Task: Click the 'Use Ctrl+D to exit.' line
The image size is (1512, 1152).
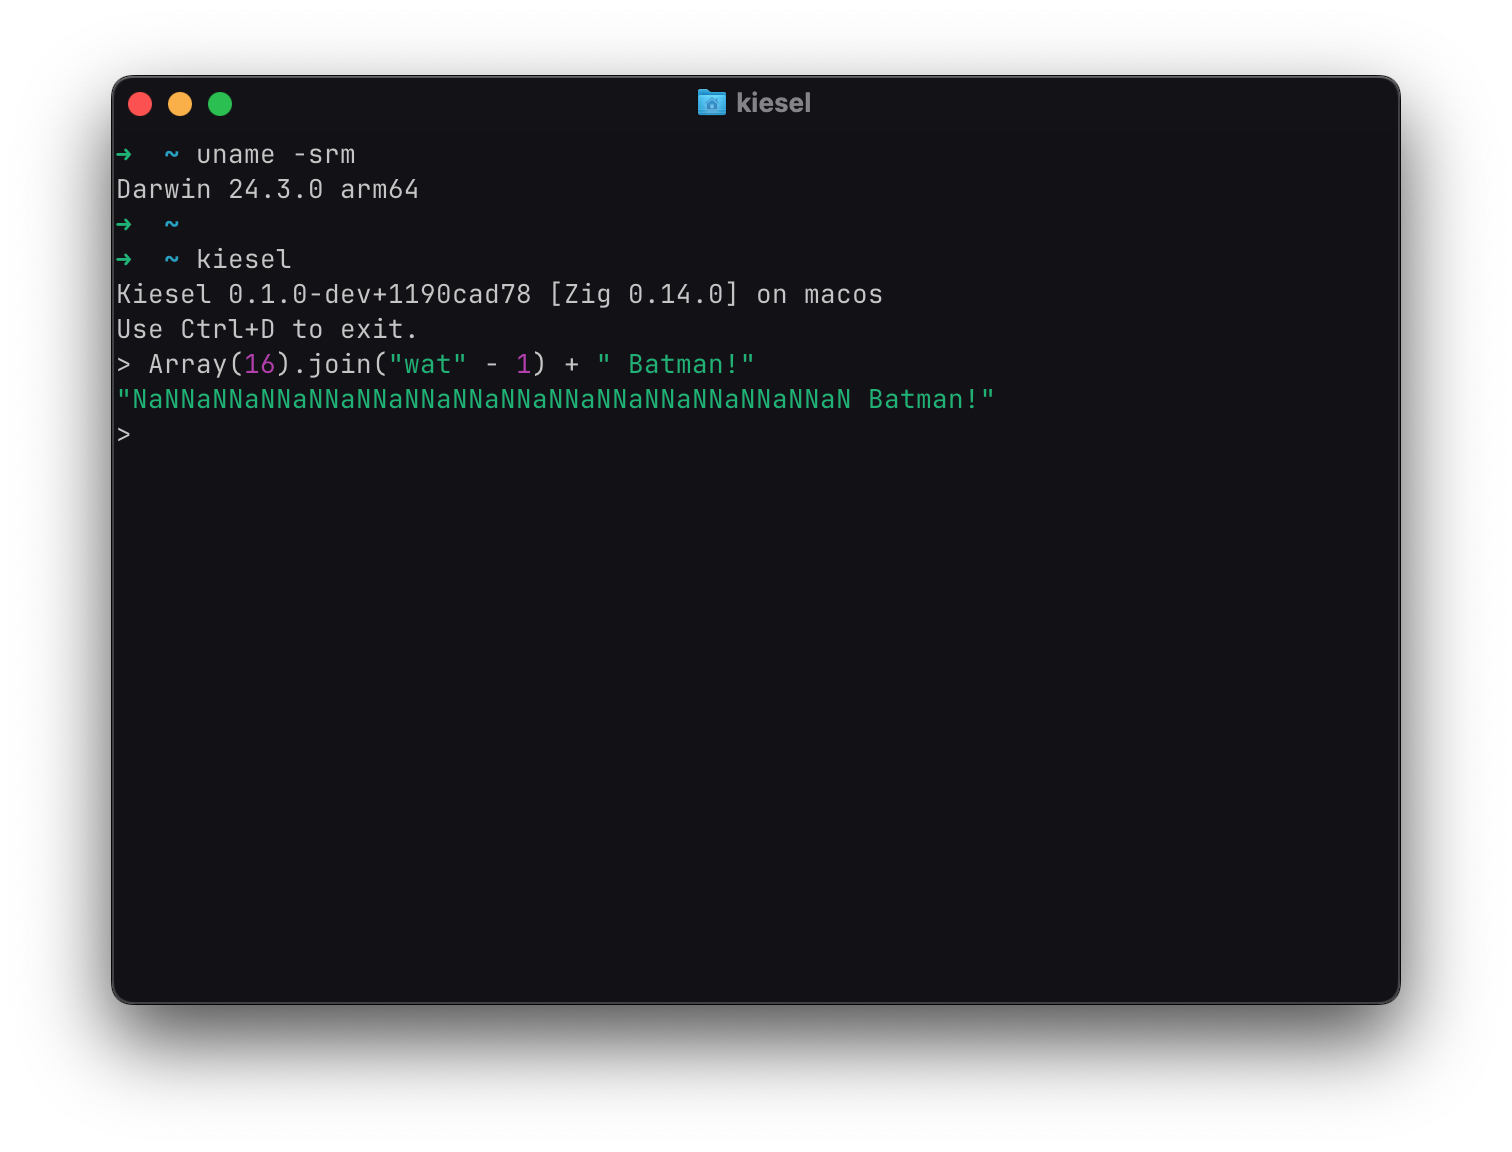Action: [267, 330]
